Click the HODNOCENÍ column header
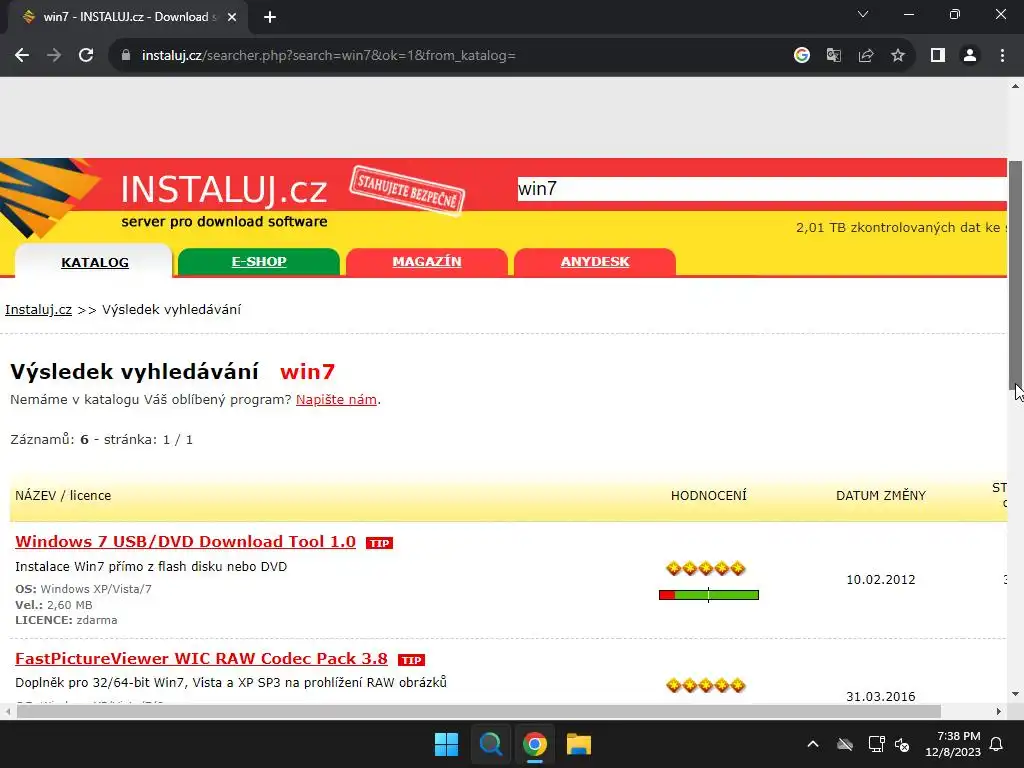Image resolution: width=1024 pixels, height=768 pixels. tap(709, 496)
